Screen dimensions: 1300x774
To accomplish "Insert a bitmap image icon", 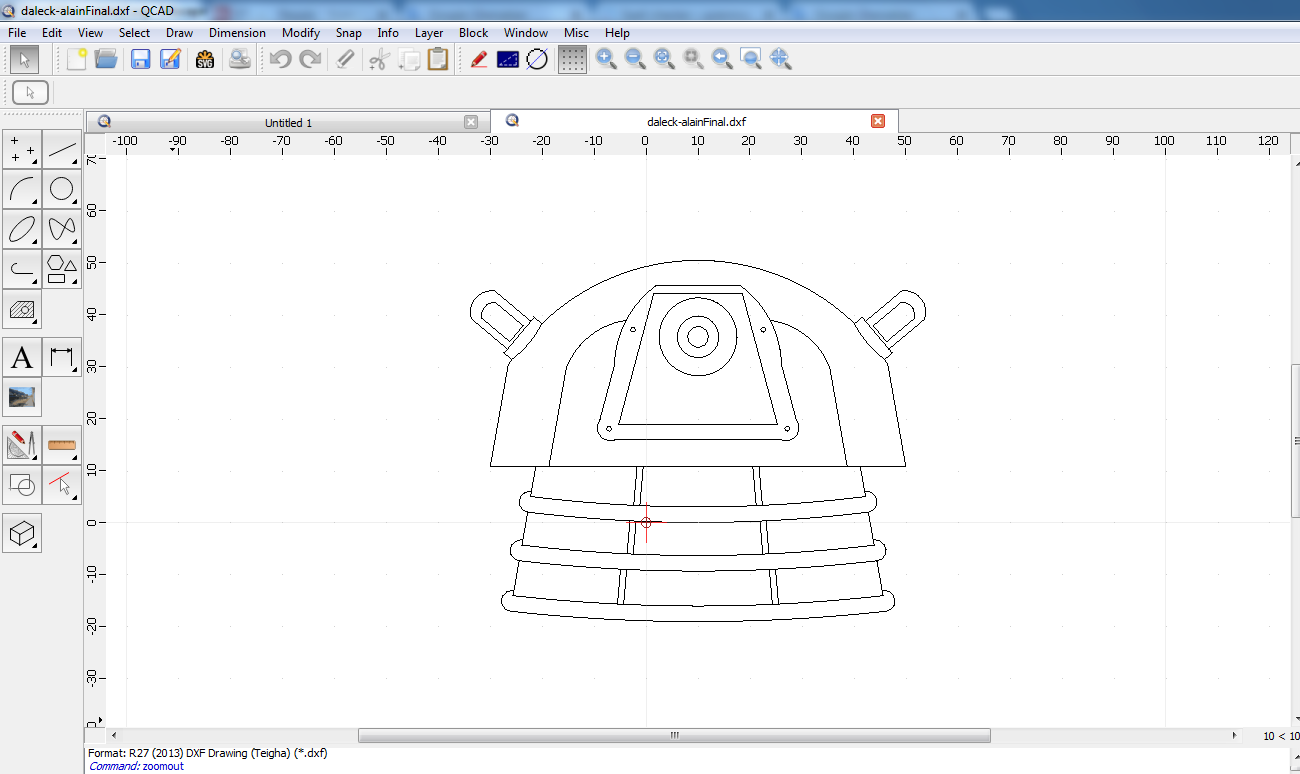I will (x=23, y=397).
